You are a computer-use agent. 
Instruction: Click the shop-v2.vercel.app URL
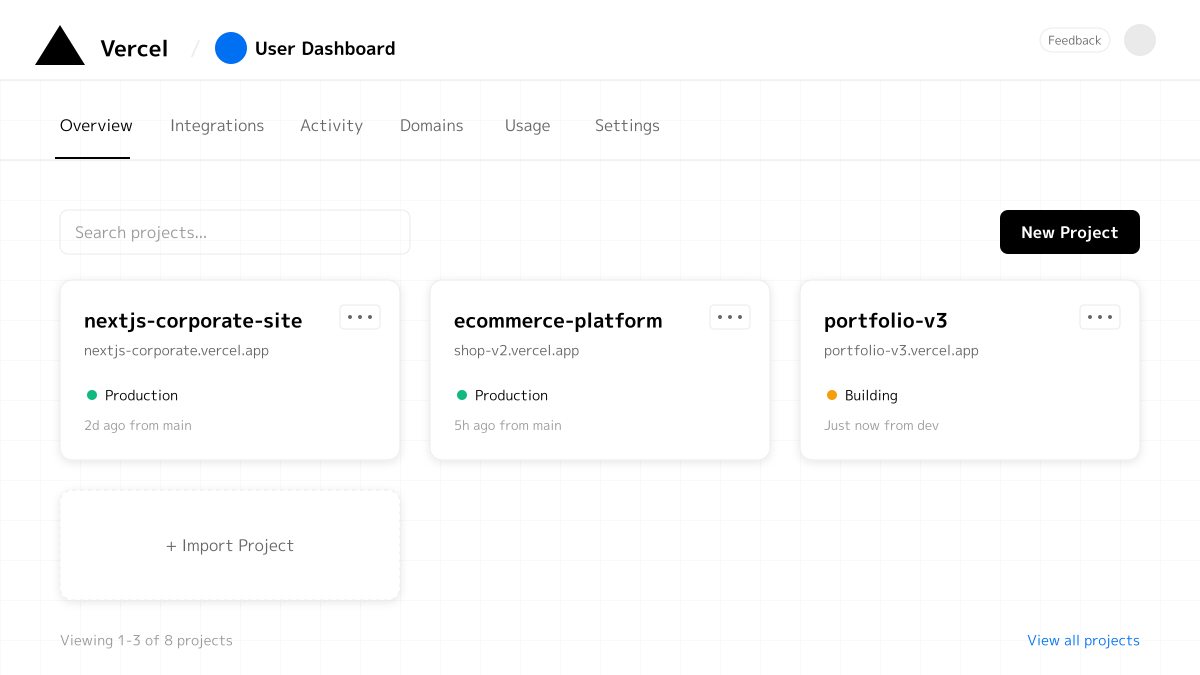[x=516, y=351]
